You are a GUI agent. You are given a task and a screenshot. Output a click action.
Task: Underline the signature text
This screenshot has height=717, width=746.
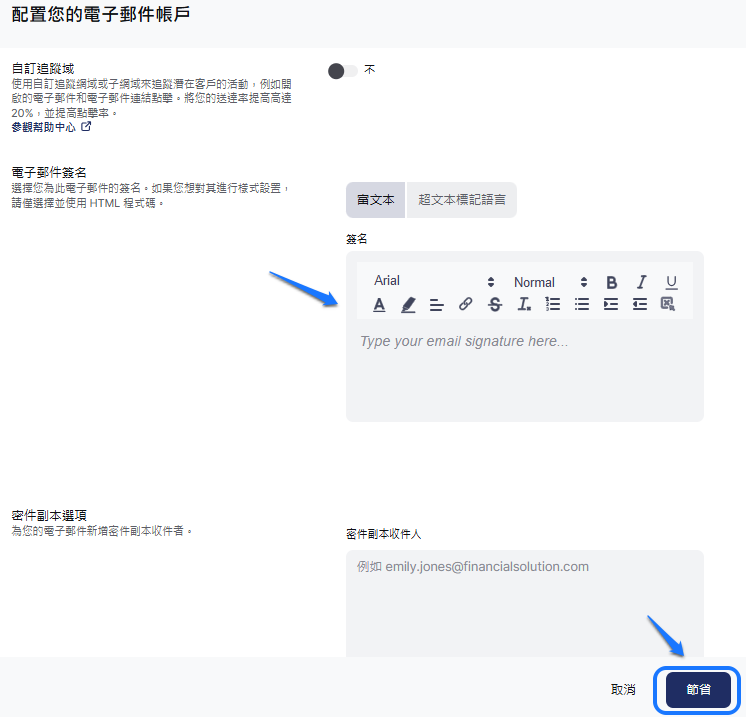[x=671, y=282]
